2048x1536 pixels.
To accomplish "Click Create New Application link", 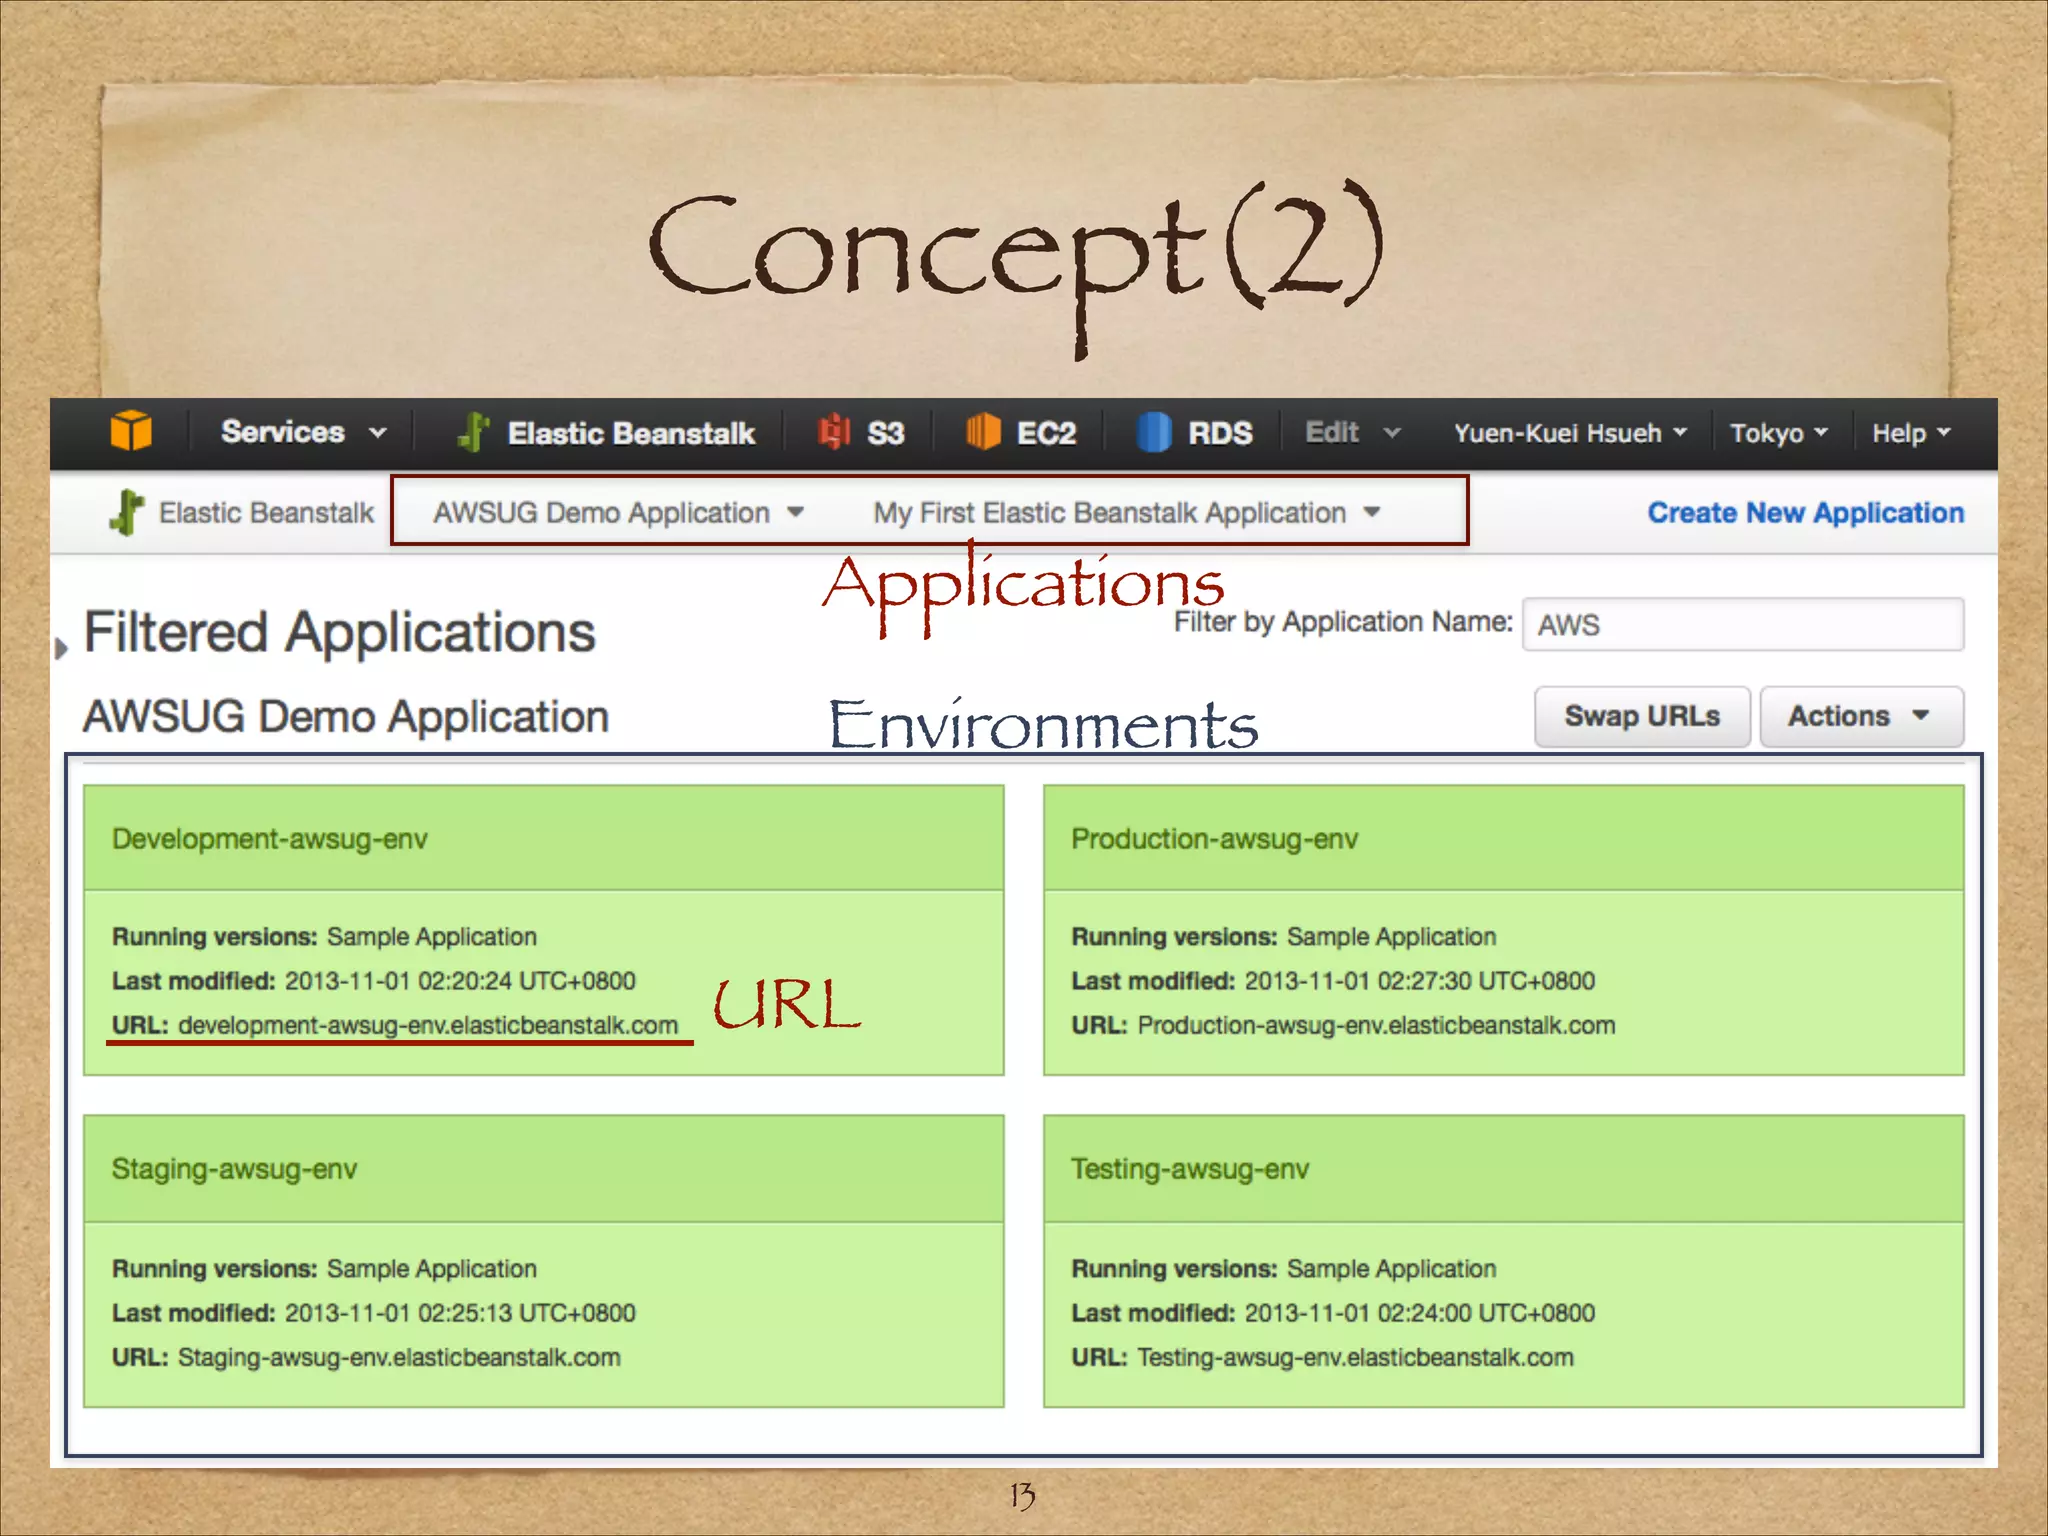I will 1806,513.
